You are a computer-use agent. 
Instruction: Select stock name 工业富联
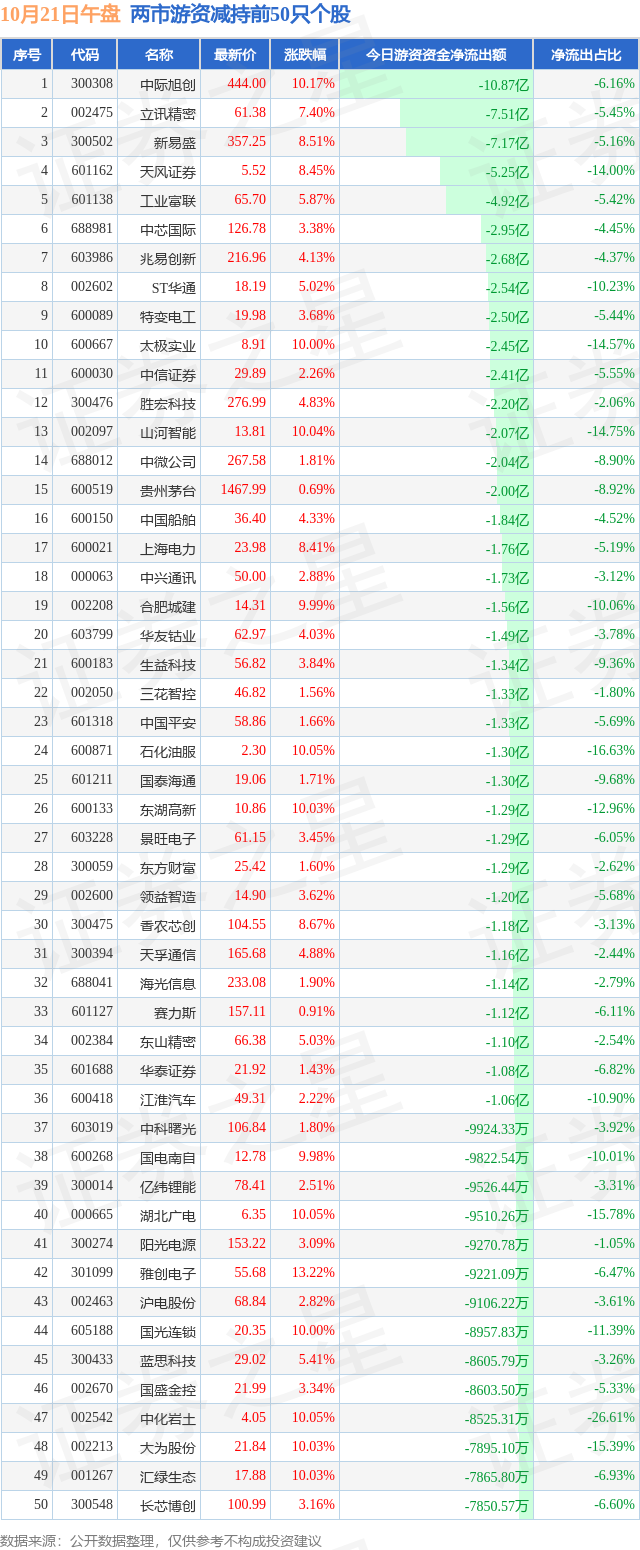[168, 200]
